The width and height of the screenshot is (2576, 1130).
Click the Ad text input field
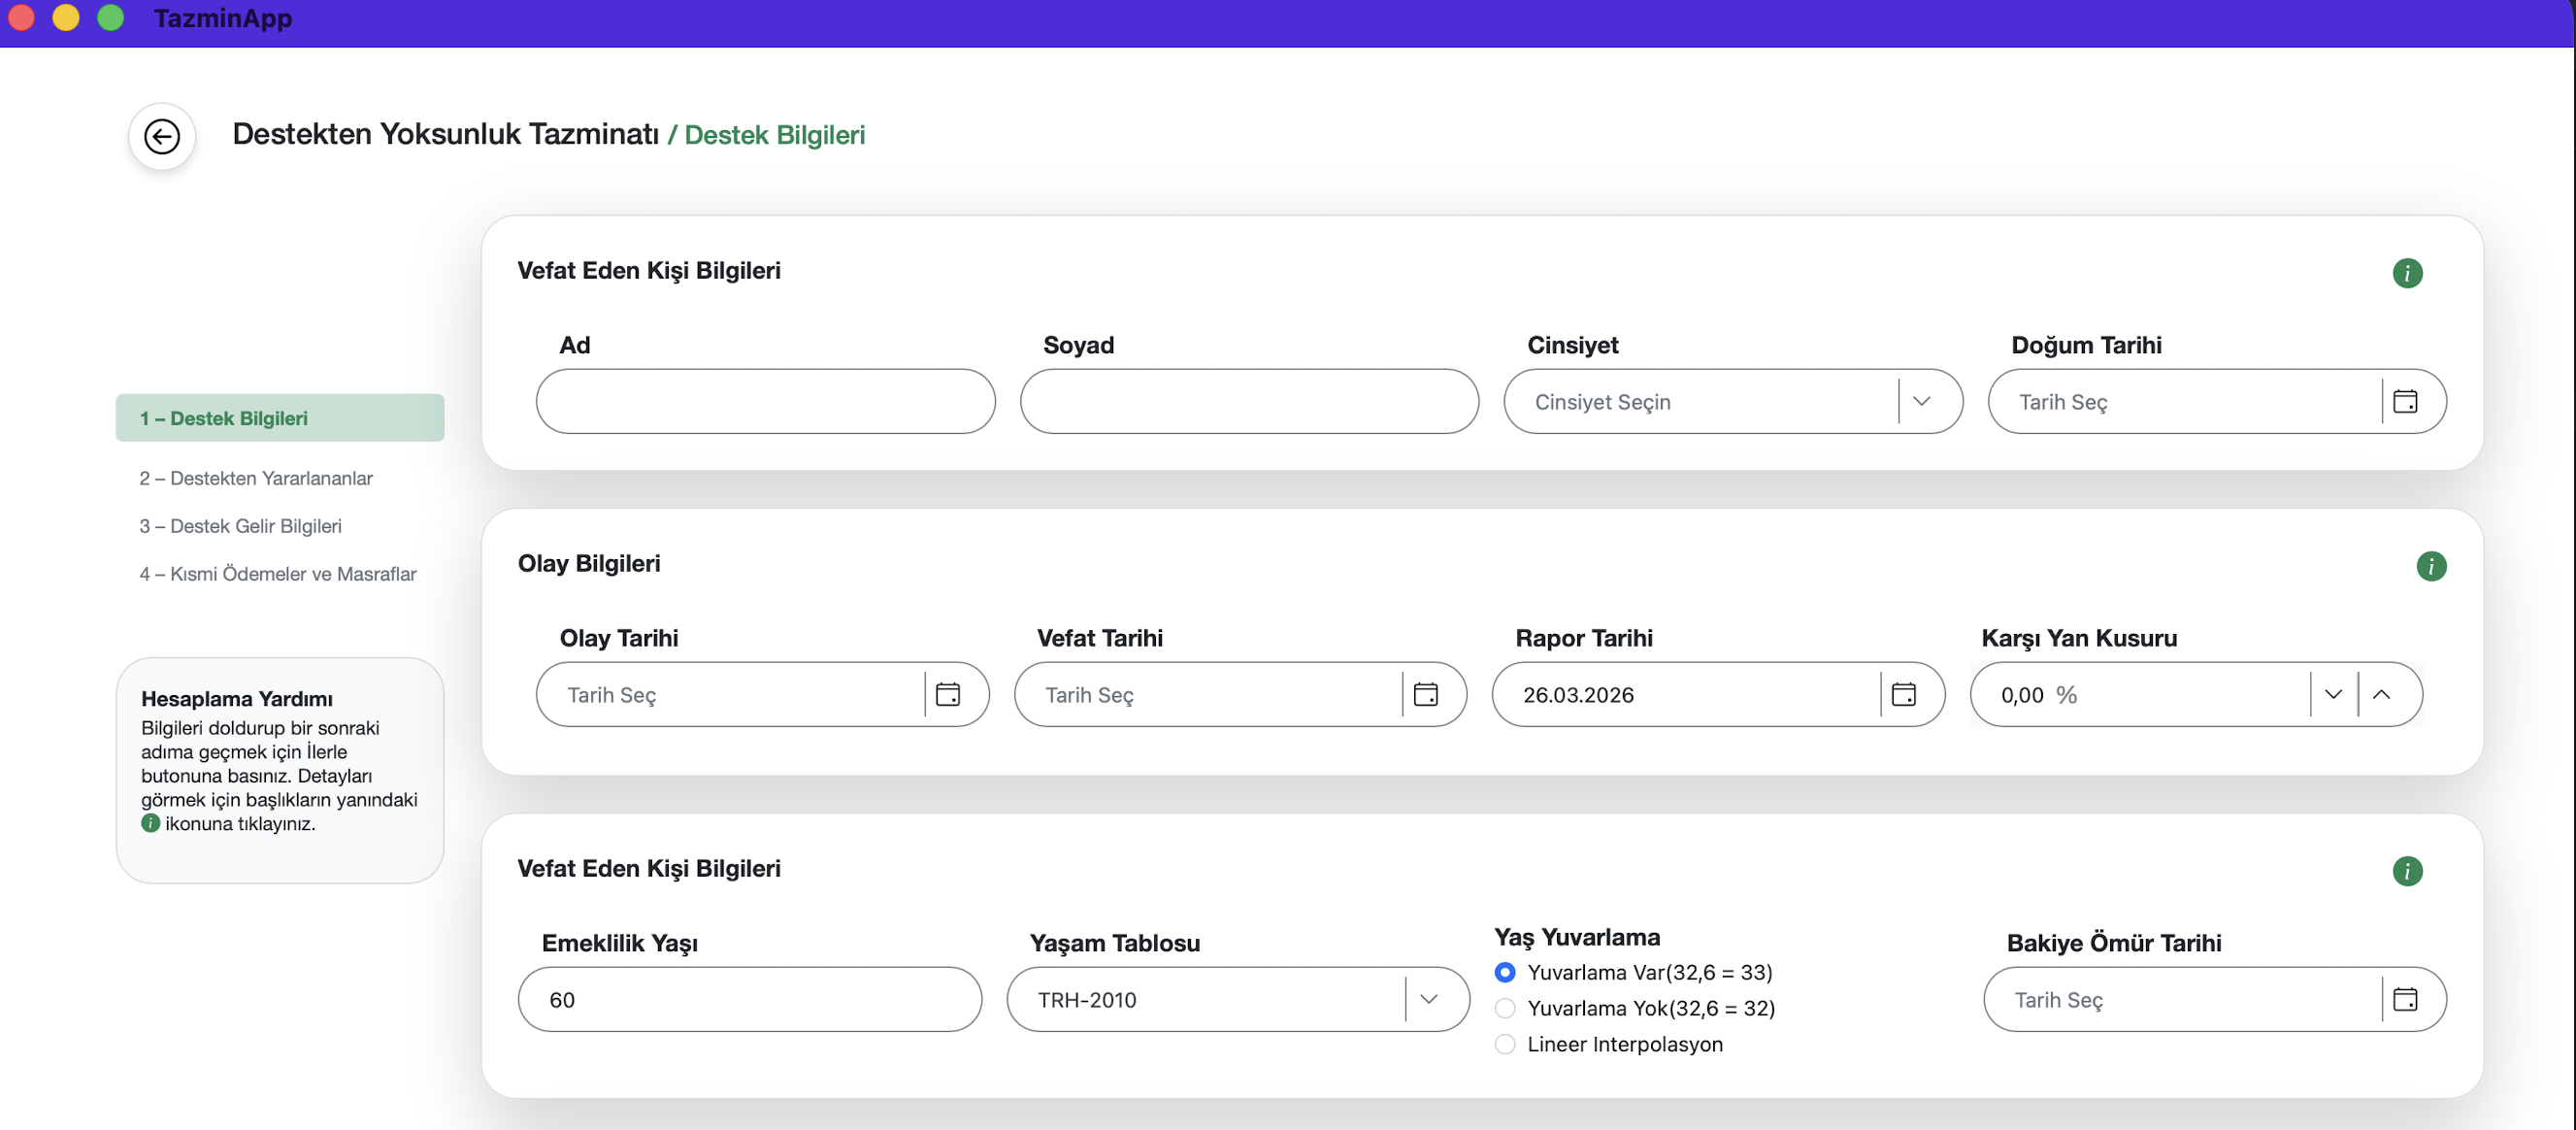point(765,402)
